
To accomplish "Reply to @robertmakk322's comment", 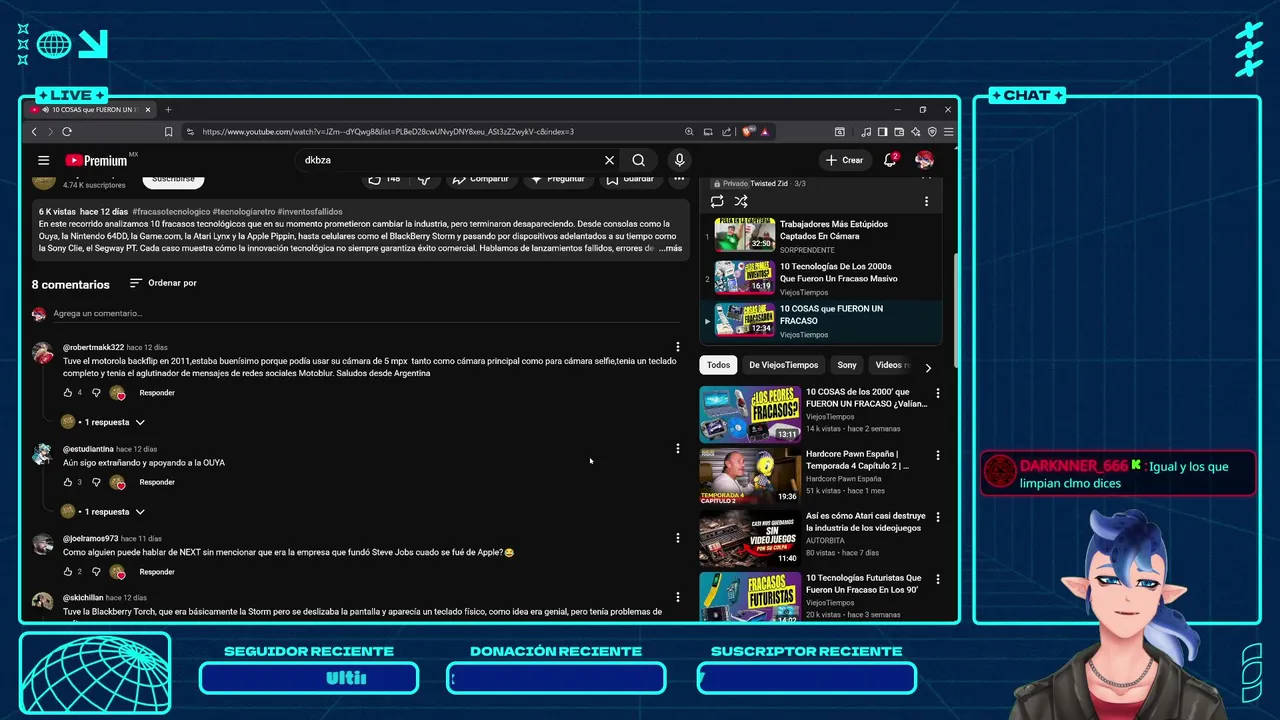I will pos(157,393).
